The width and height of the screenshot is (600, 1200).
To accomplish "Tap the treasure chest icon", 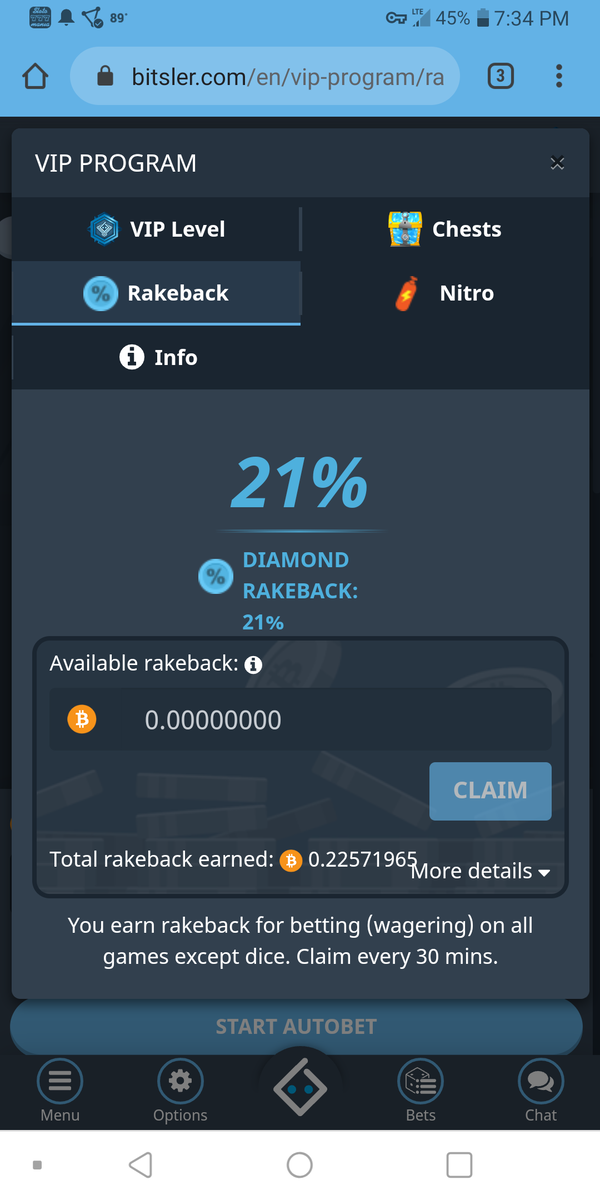I will [405, 229].
